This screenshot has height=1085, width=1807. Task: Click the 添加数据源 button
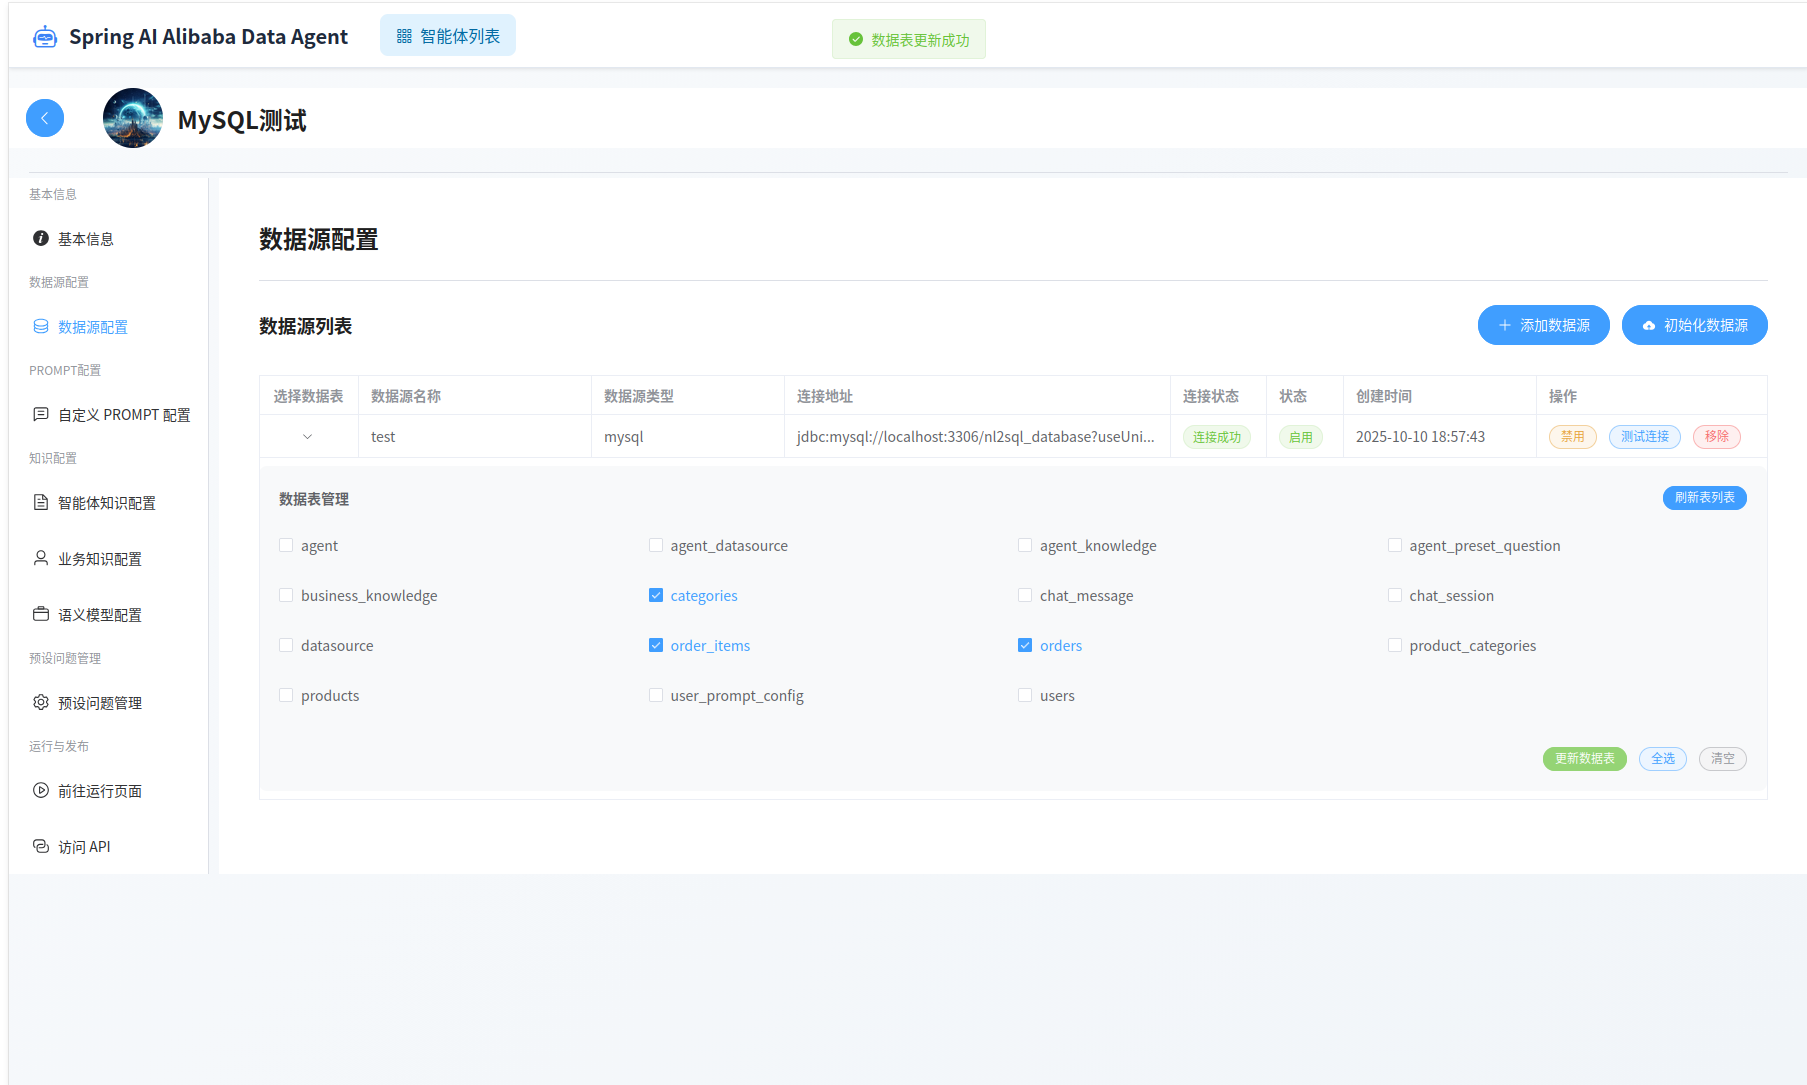tap(1543, 325)
